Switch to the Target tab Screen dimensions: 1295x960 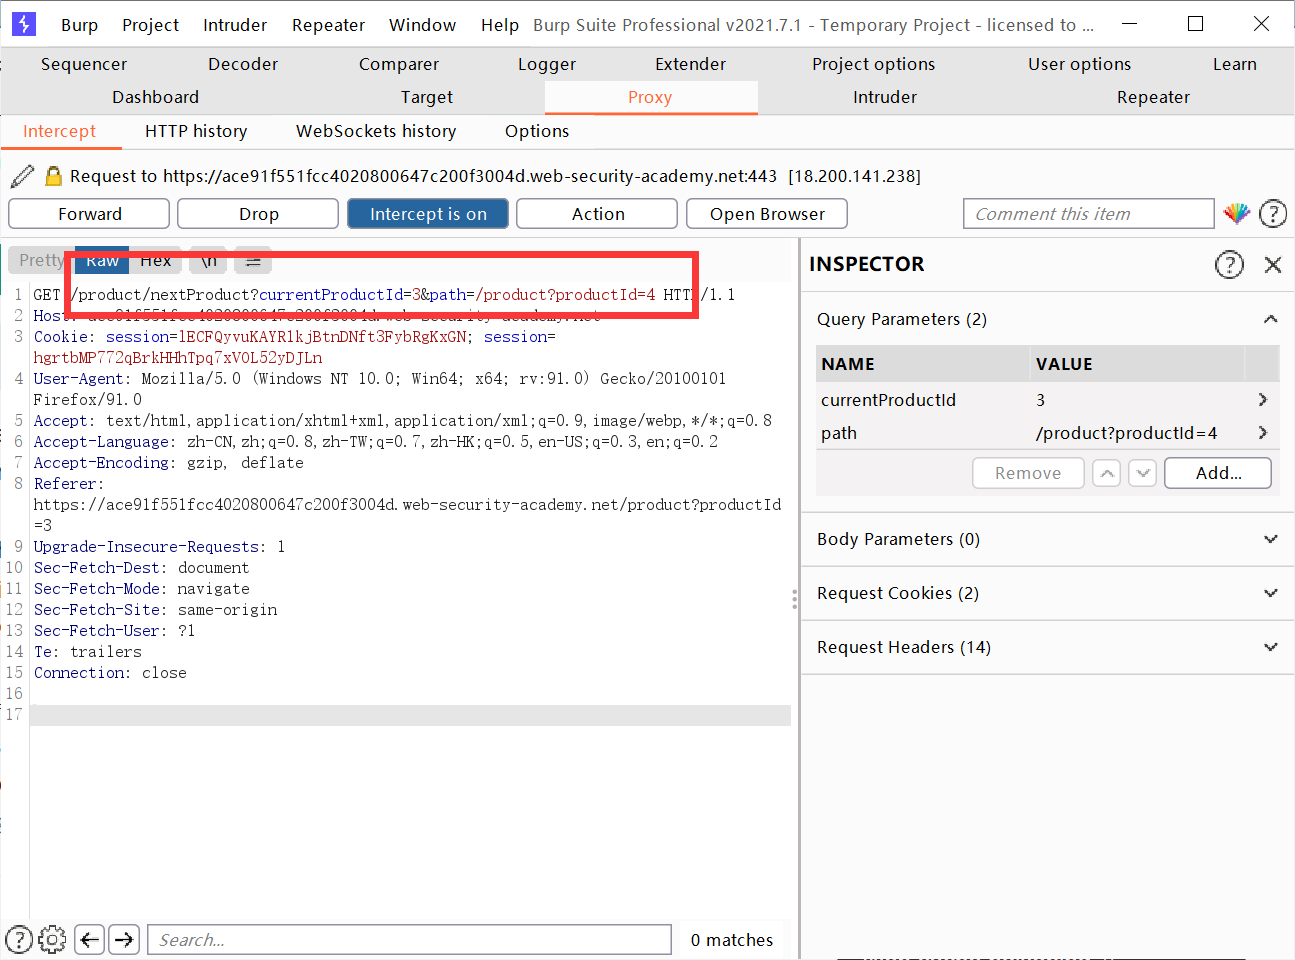click(x=427, y=97)
